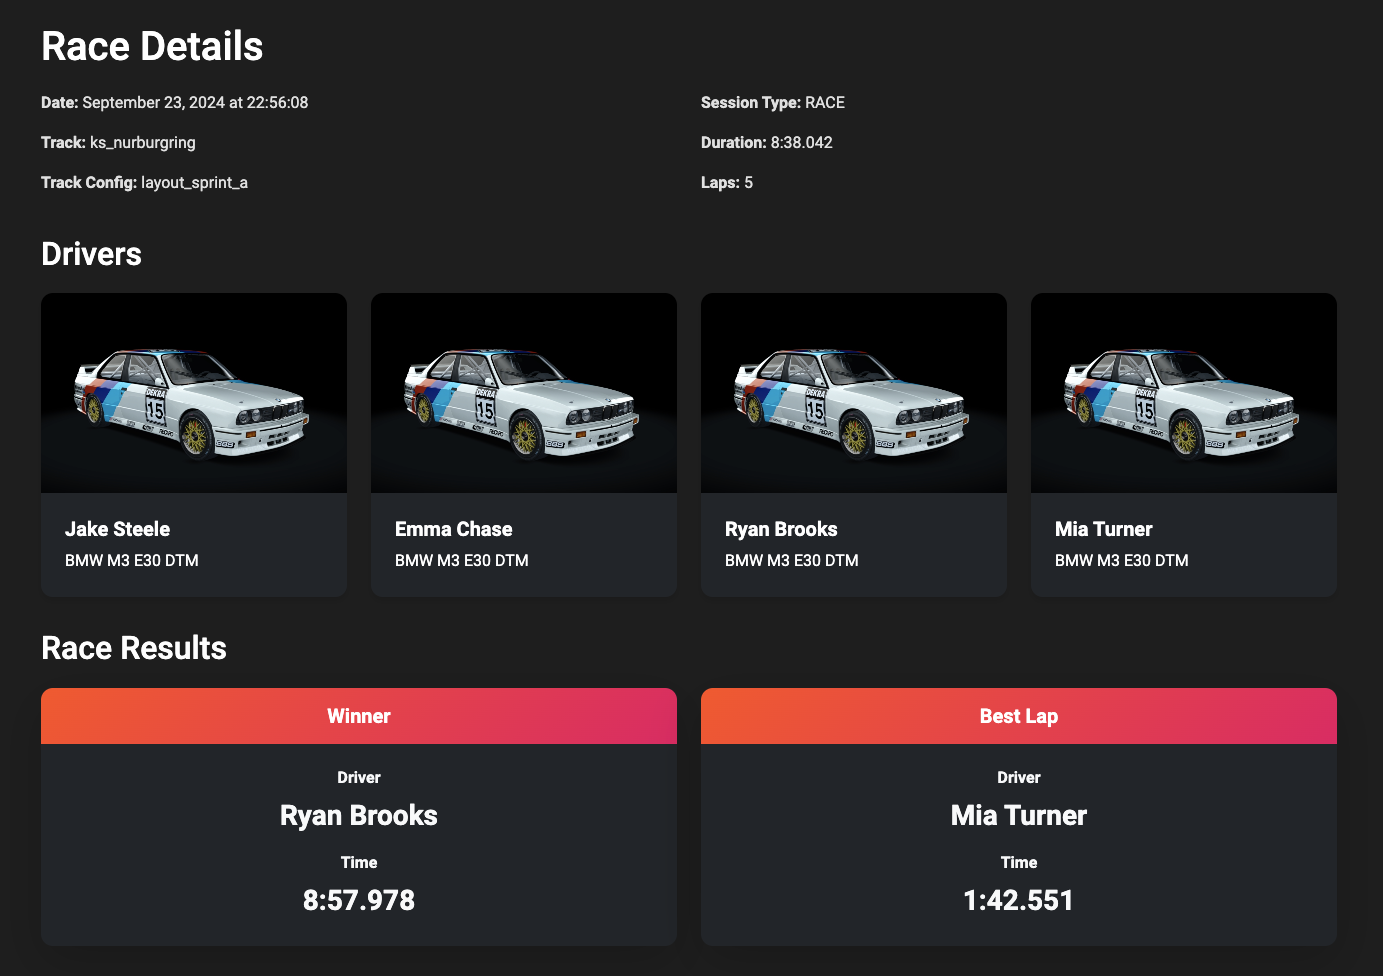Viewport: 1383px width, 976px height.
Task: Open Jake Steele's car thumbnail
Action: [x=194, y=393]
